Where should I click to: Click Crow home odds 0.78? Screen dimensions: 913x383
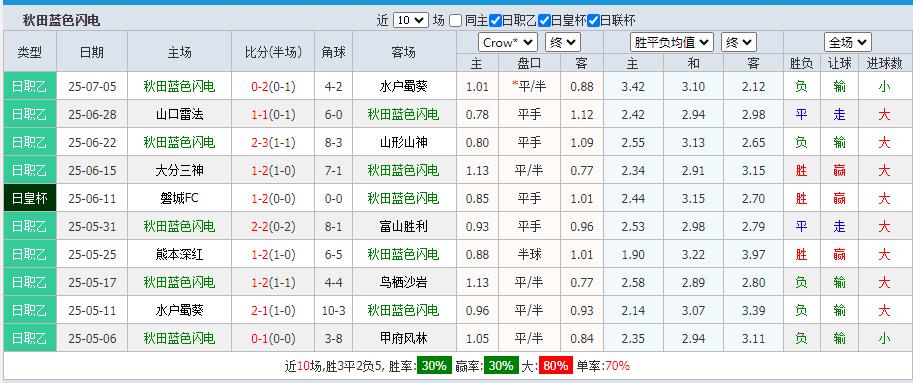pyautogui.click(x=477, y=115)
